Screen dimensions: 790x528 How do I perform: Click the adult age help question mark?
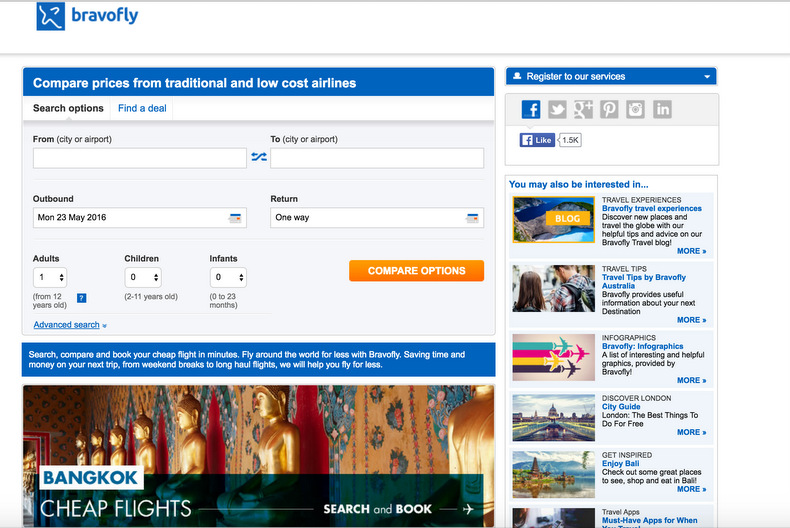click(82, 298)
